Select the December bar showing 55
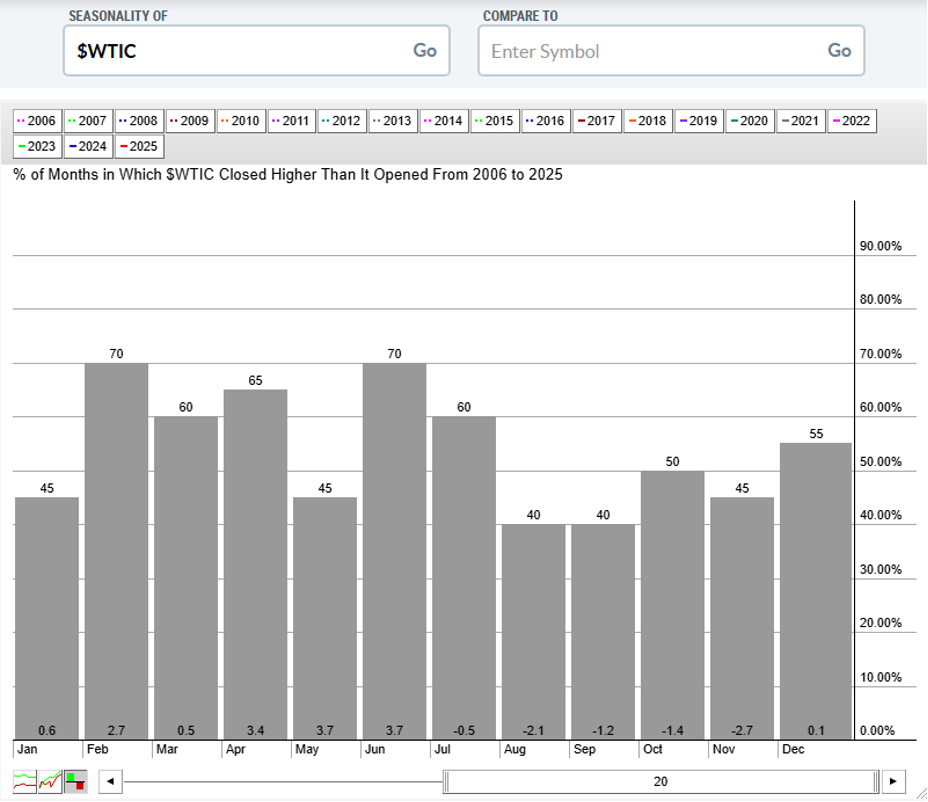Image resolution: width=928 pixels, height=802 pixels. point(815,590)
